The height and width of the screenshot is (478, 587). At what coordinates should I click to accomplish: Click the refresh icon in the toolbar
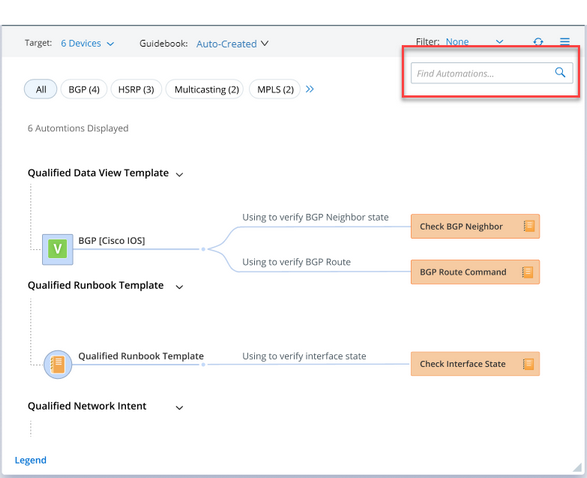[538, 42]
